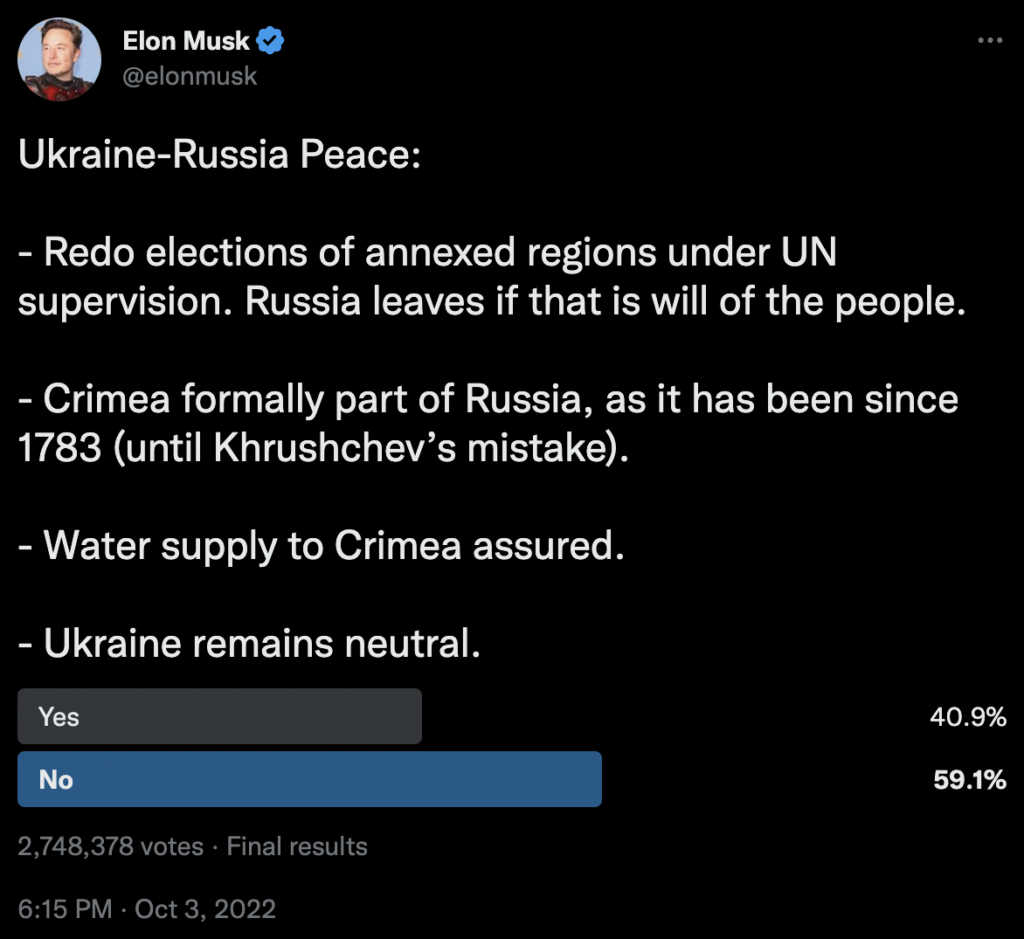Click the 59.1% result value

[x=969, y=780]
